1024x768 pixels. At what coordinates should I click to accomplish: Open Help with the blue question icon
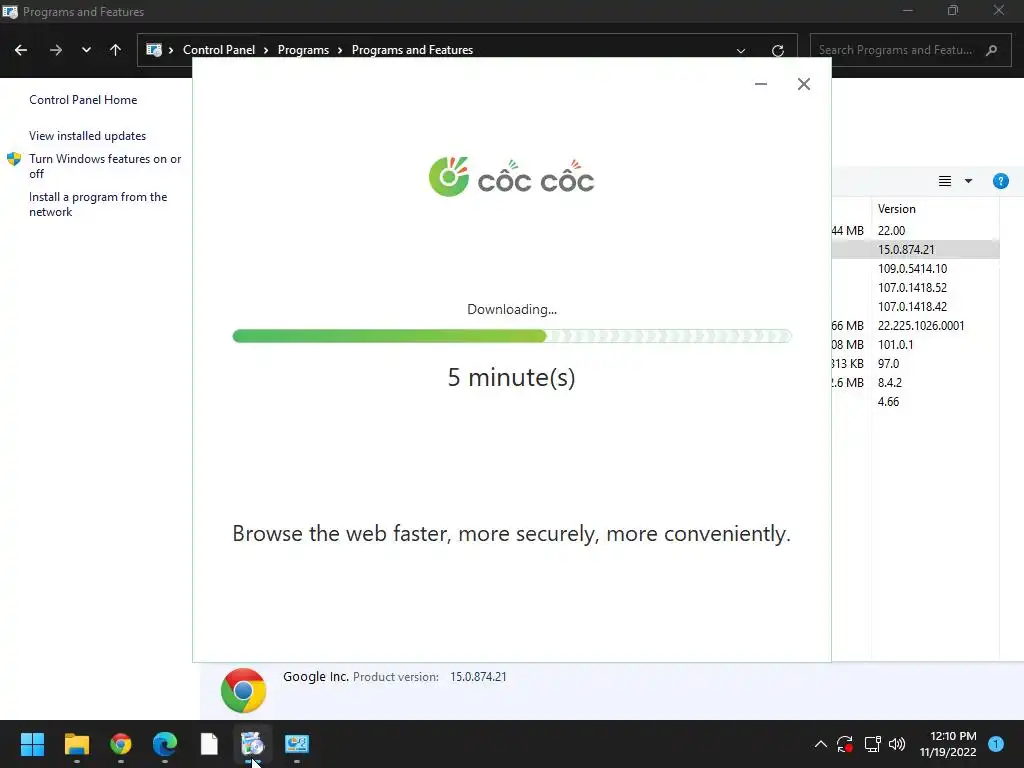1000,181
